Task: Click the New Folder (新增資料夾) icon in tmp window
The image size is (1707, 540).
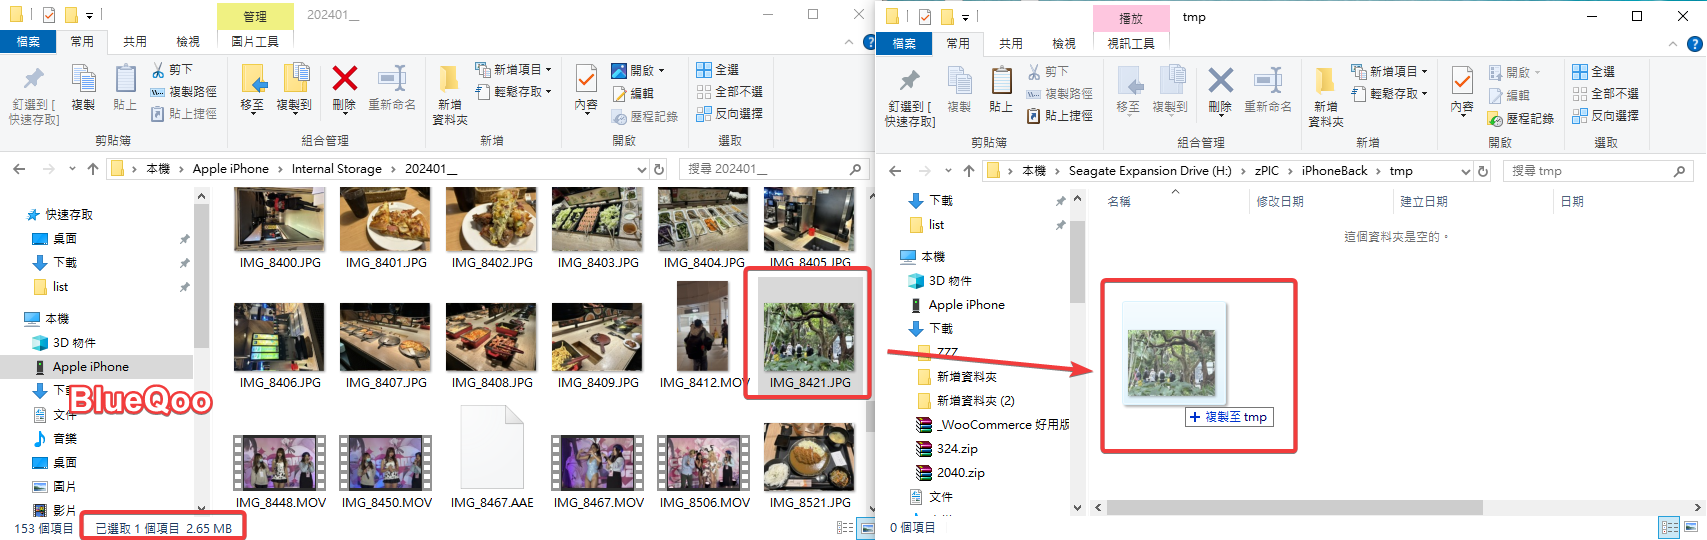Action: coord(1325,97)
